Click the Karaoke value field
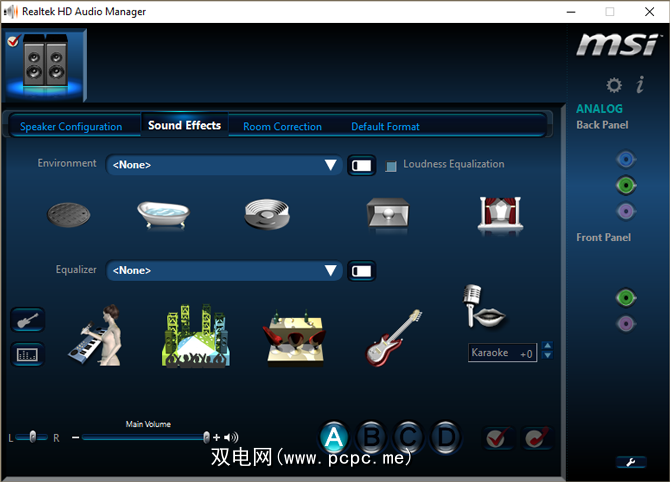The width and height of the screenshot is (670, 482). [502, 353]
